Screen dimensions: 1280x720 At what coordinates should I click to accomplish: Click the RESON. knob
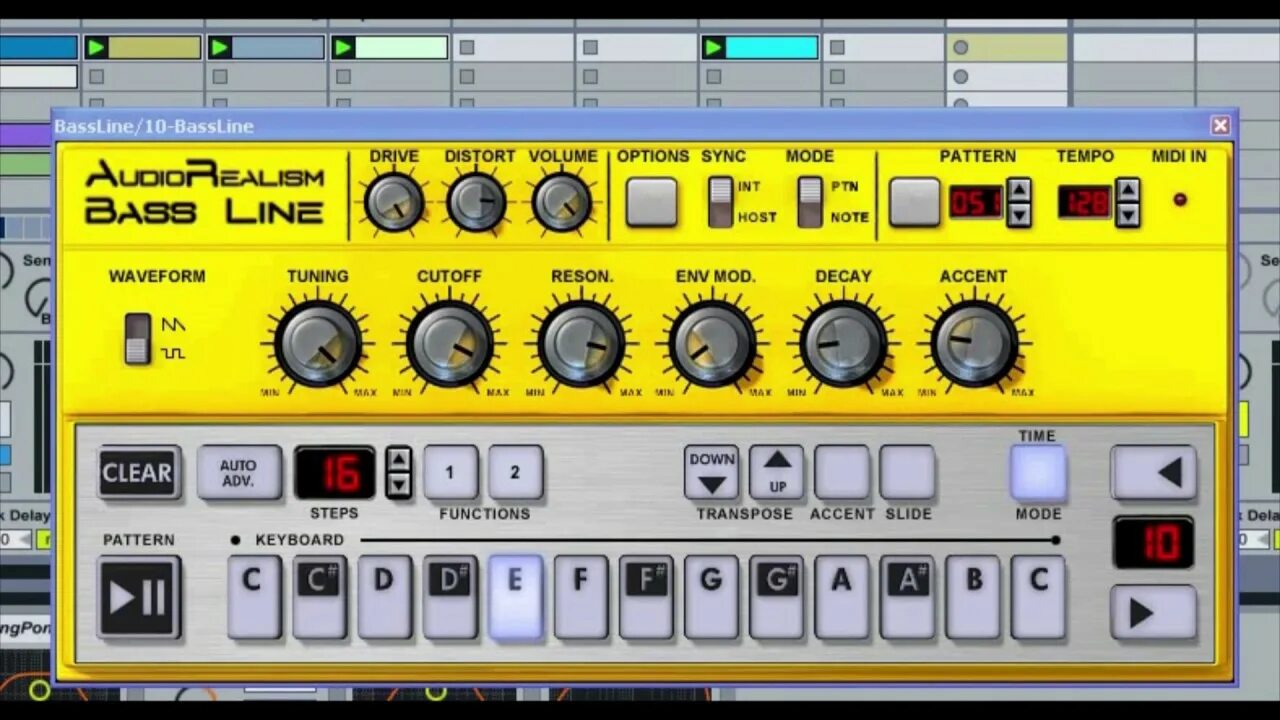tap(581, 343)
